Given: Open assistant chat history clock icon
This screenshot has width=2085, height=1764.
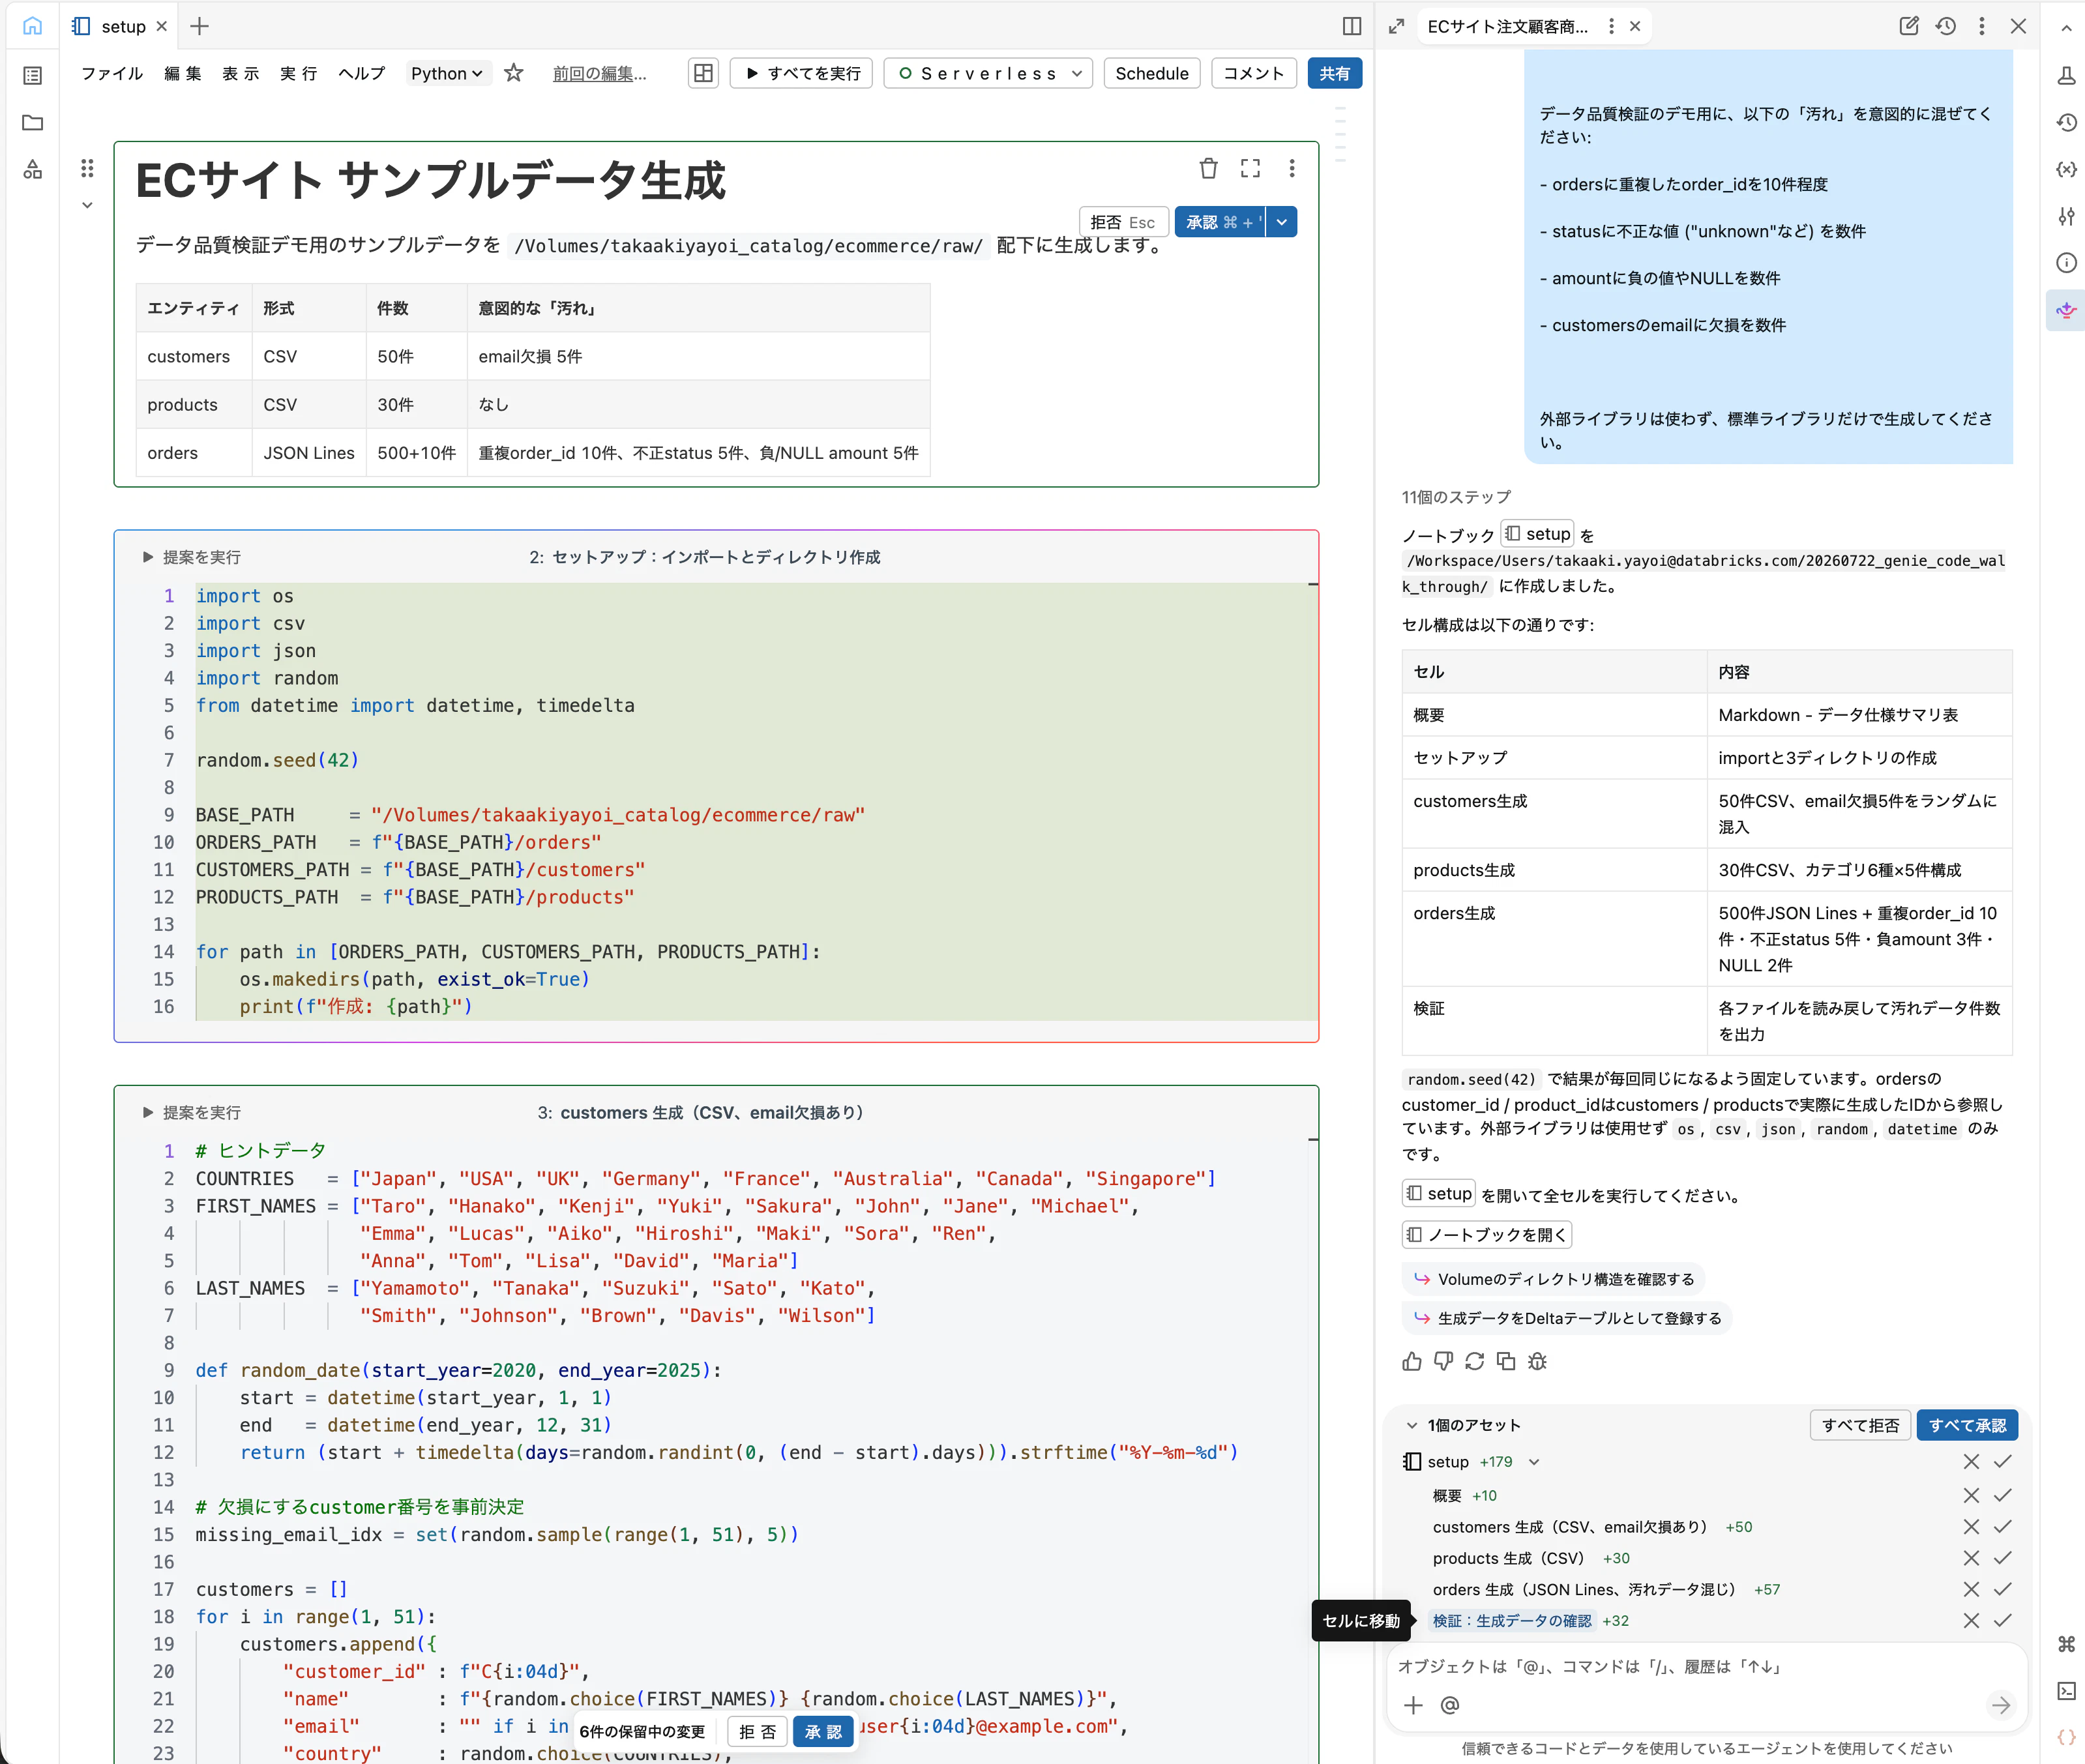Looking at the screenshot, I should (x=1945, y=26).
